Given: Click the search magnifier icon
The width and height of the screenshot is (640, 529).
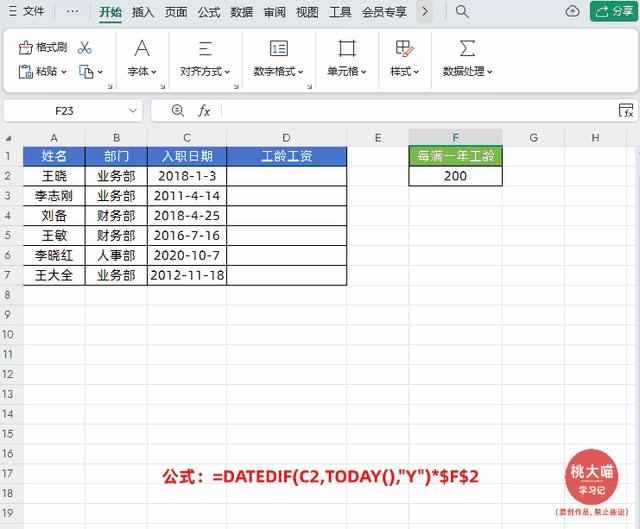Looking at the screenshot, I should (x=462, y=11).
